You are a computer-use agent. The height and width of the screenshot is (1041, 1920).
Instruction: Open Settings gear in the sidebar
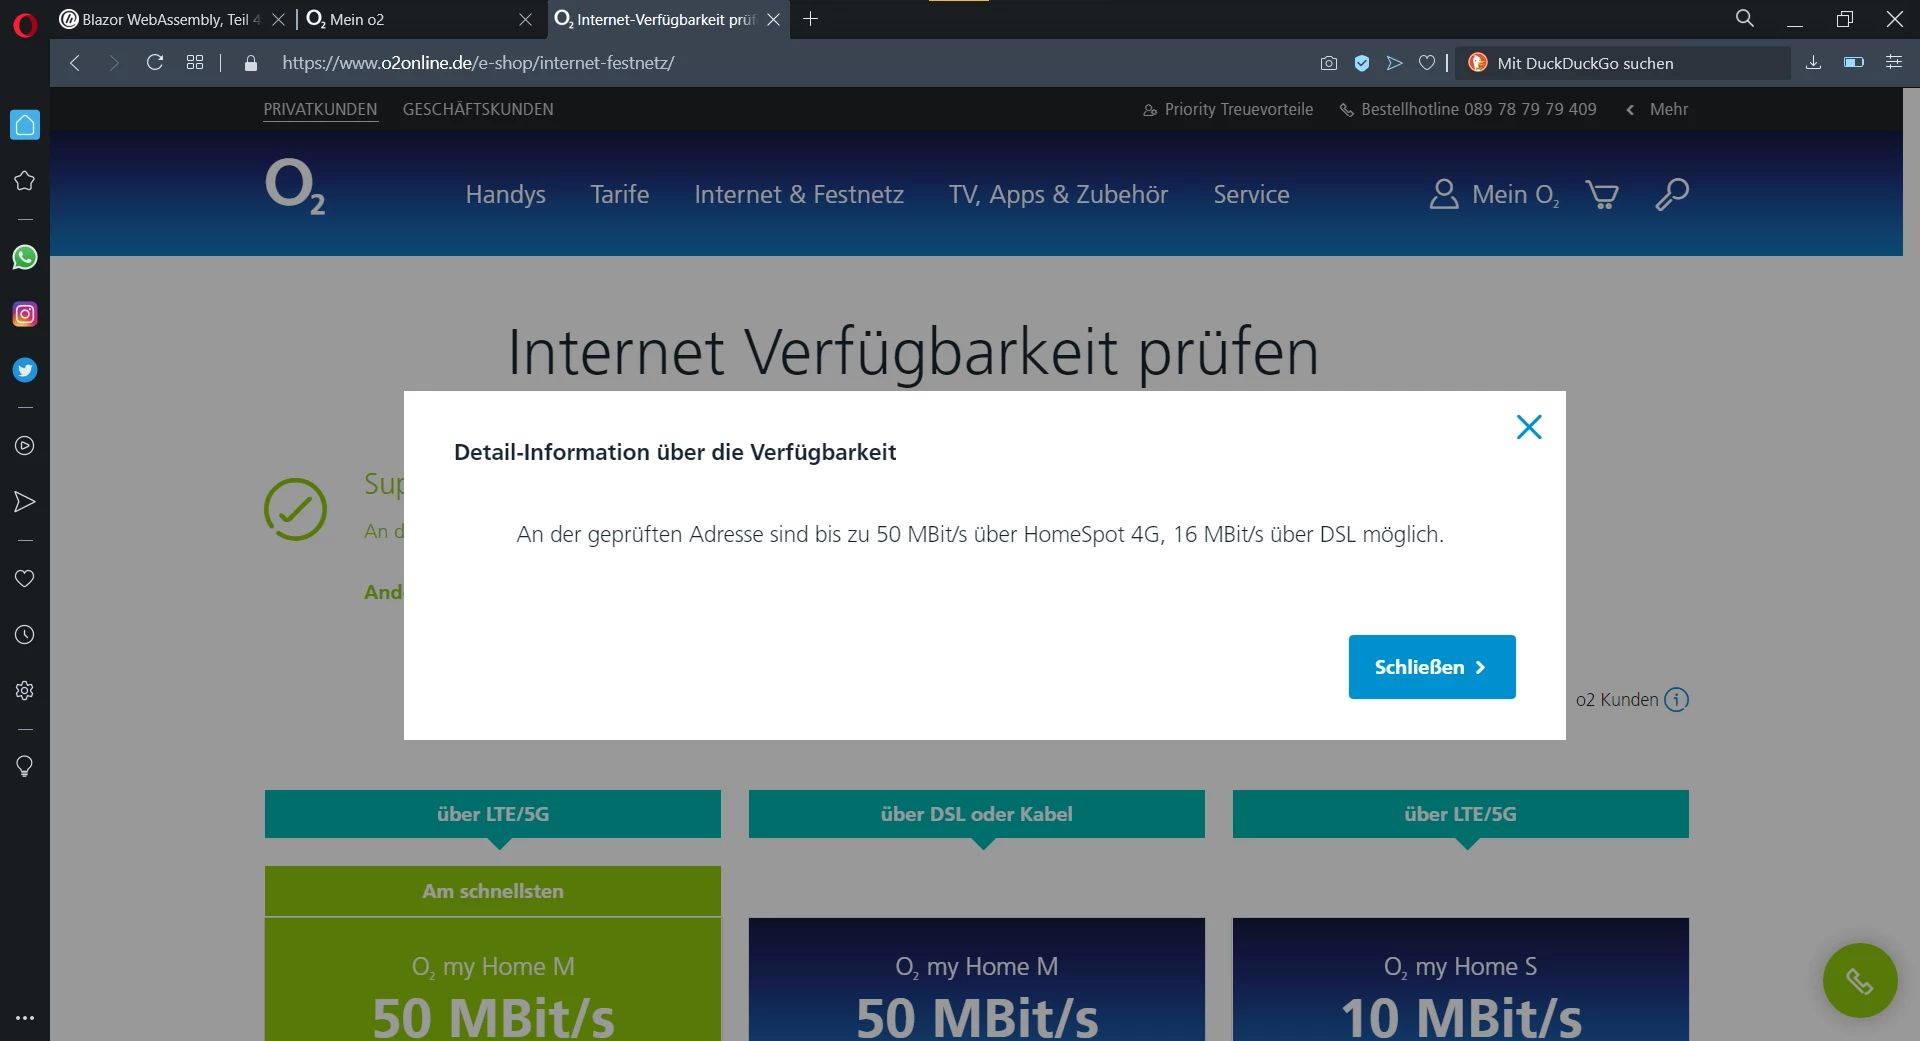click(25, 691)
